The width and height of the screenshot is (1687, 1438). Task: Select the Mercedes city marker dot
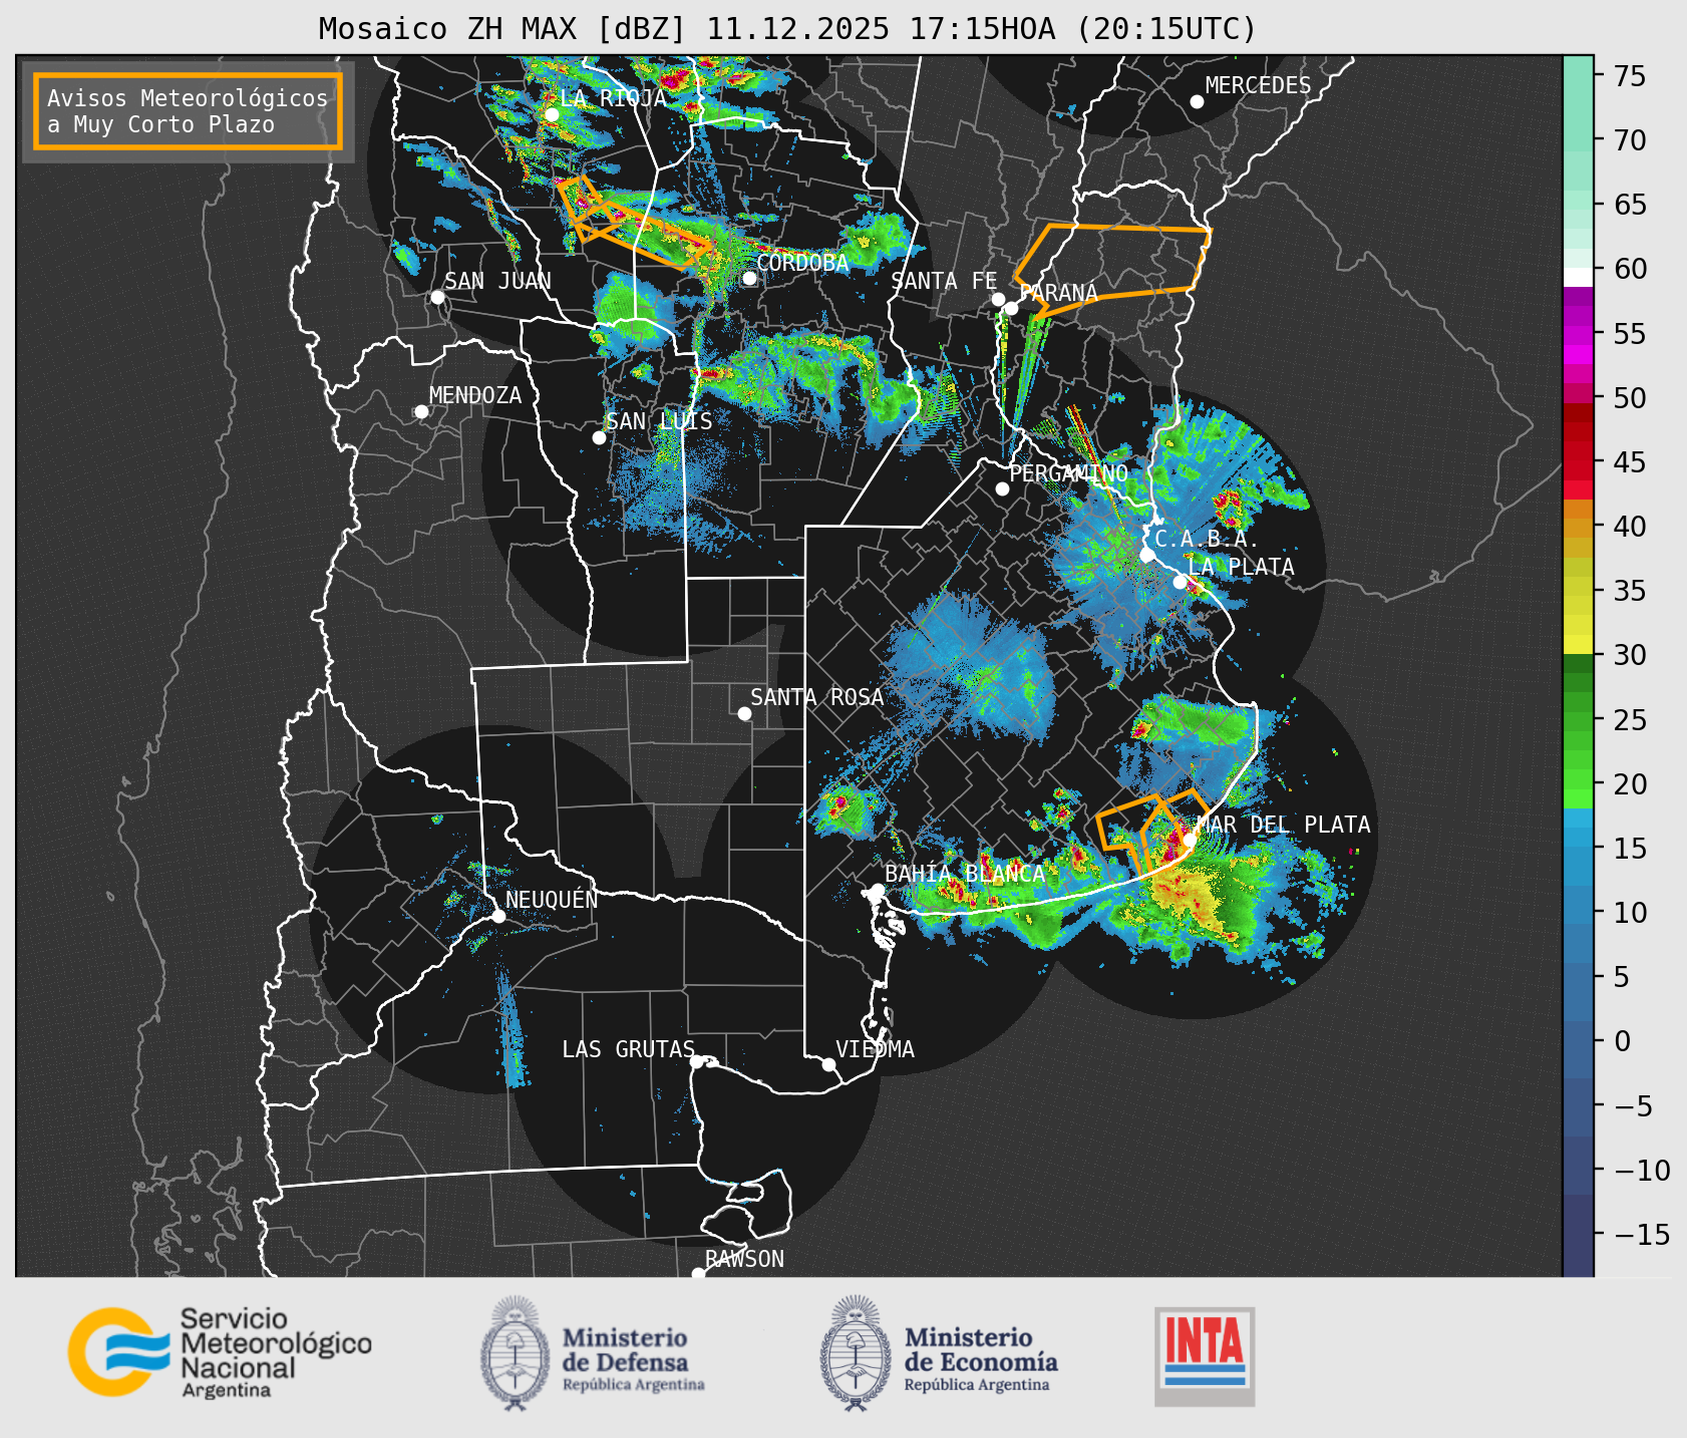point(1197,102)
